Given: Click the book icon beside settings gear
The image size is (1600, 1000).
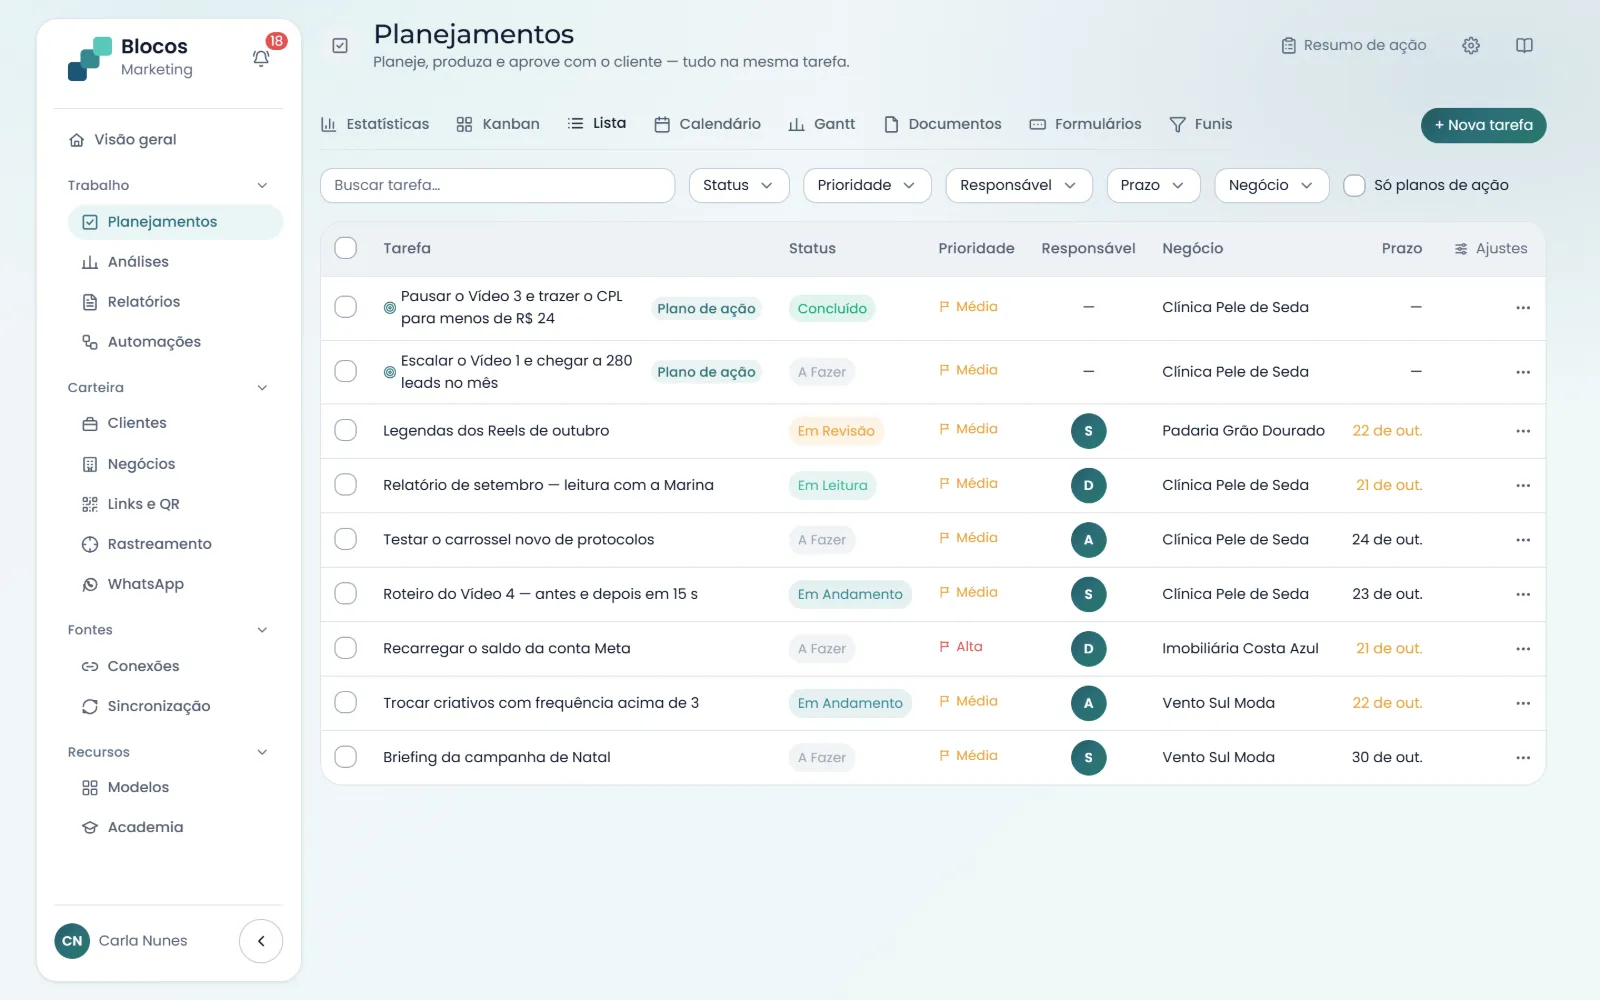Looking at the screenshot, I should tap(1524, 45).
